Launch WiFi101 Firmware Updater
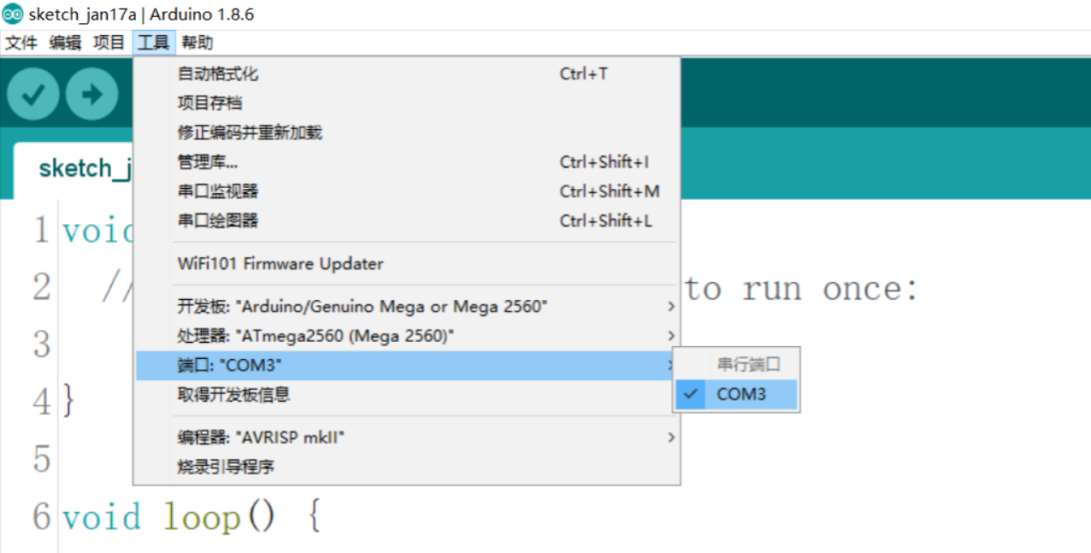Viewport: 1091px width, 553px height. pyautogui.click(x=406, y=264)
